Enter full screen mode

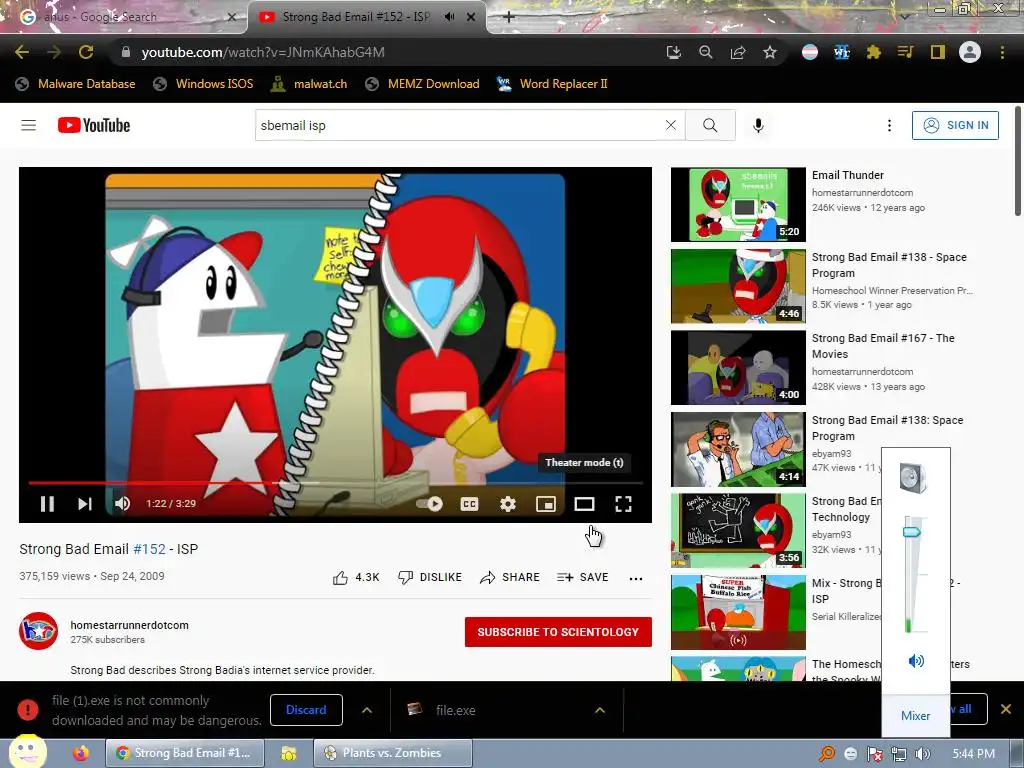[x=623, y=504]
